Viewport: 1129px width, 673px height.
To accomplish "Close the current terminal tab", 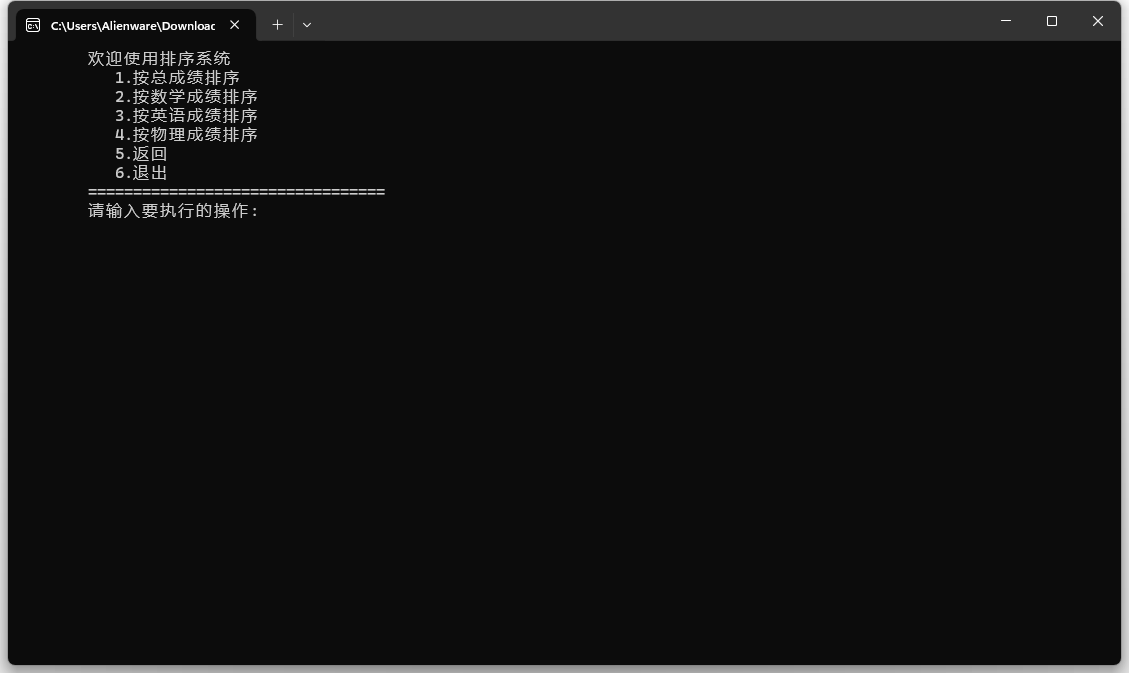I will pyautogui.click(x=235, y=24).
